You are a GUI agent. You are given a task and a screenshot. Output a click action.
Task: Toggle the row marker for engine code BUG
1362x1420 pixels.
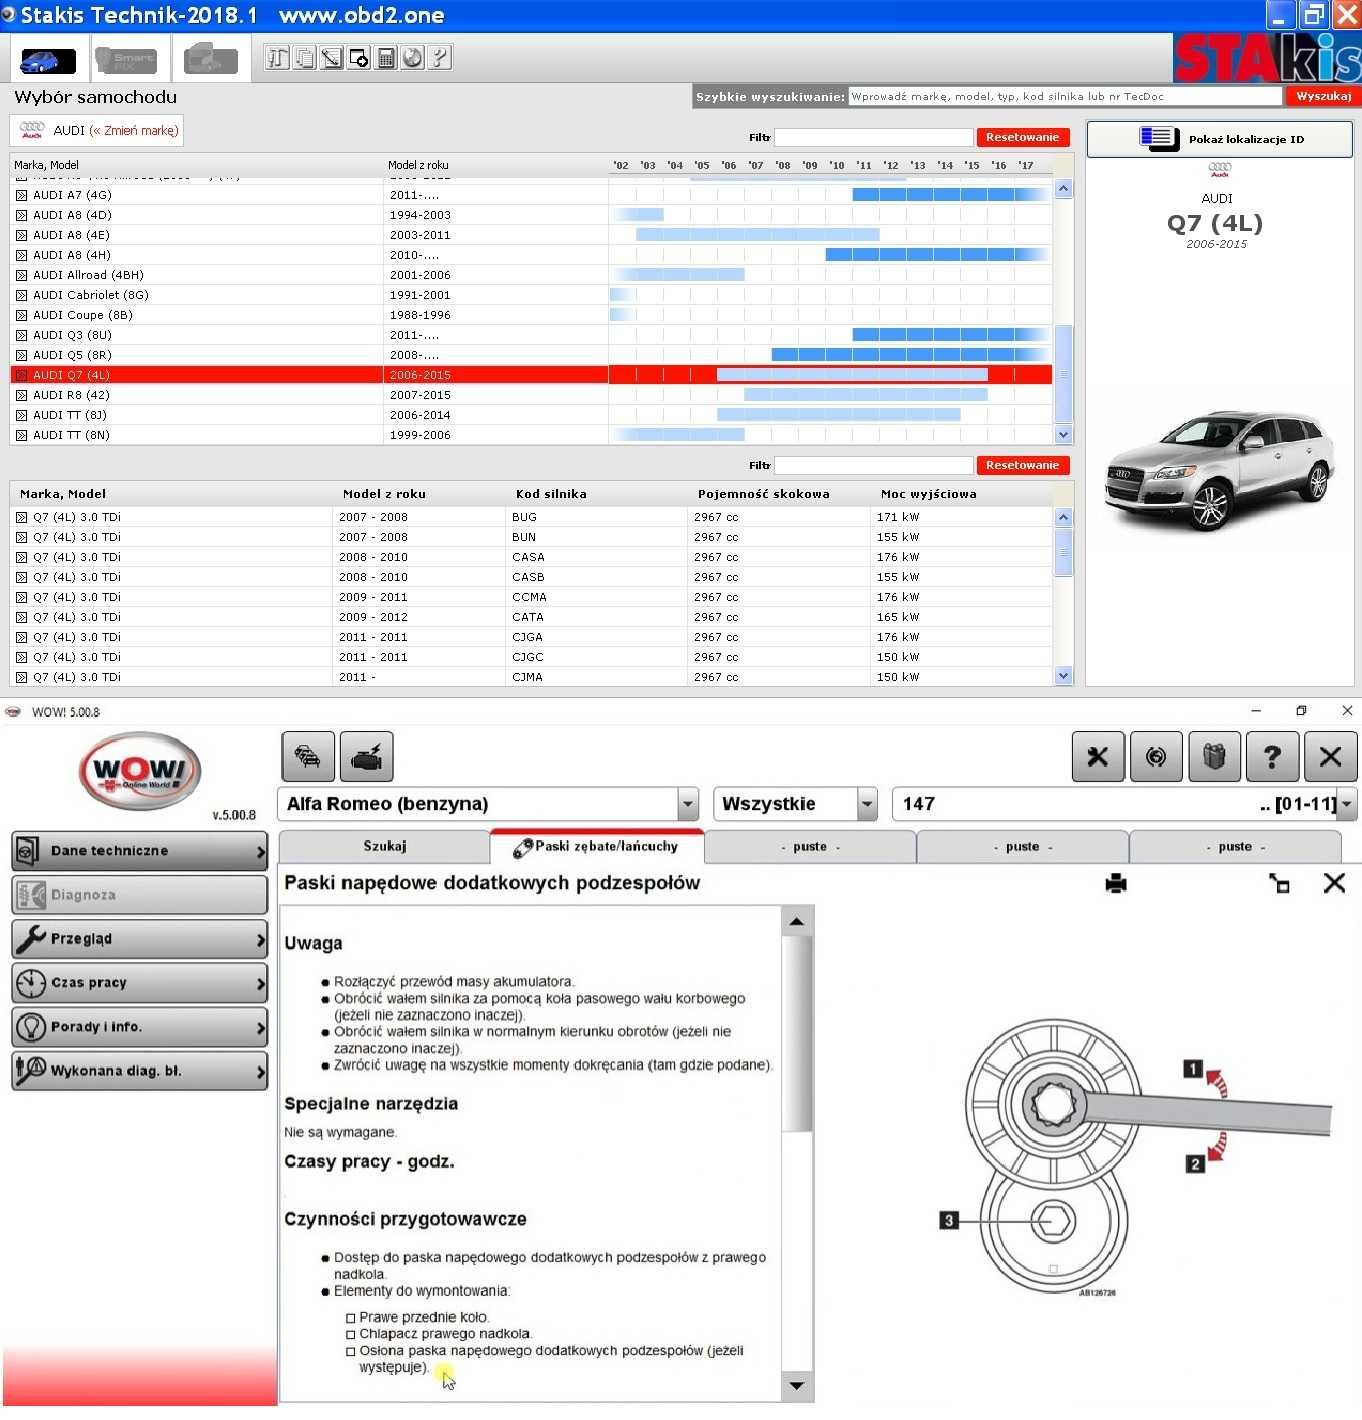21,517
